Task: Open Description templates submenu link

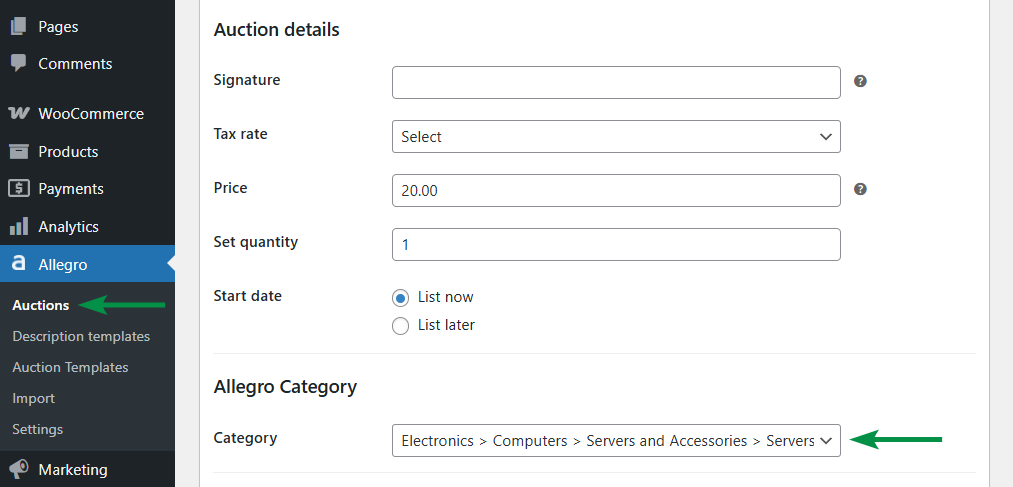Action: 81,337
